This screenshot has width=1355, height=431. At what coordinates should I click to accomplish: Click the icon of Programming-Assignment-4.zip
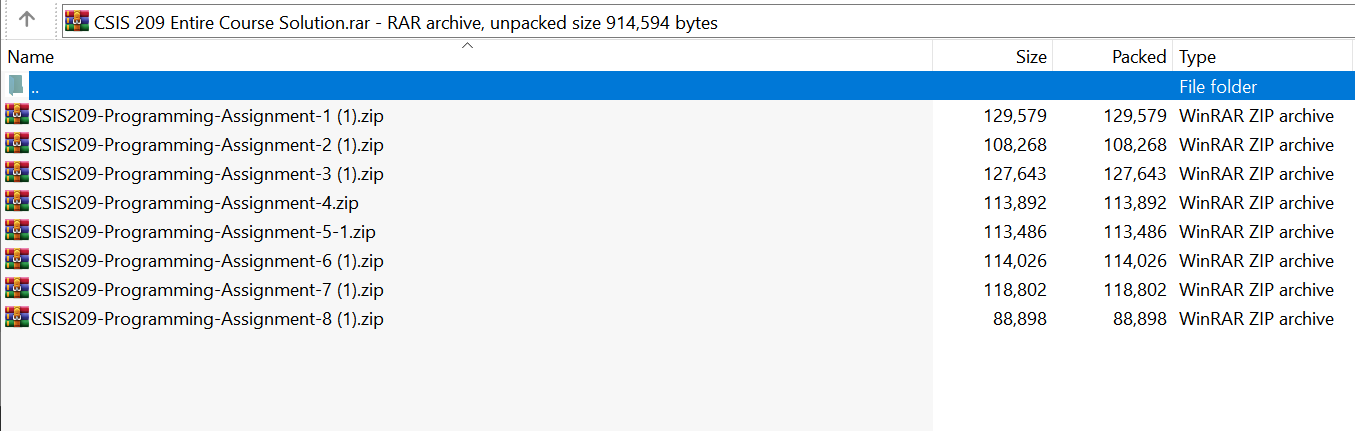pyautogui.click(x=17, y=202)
